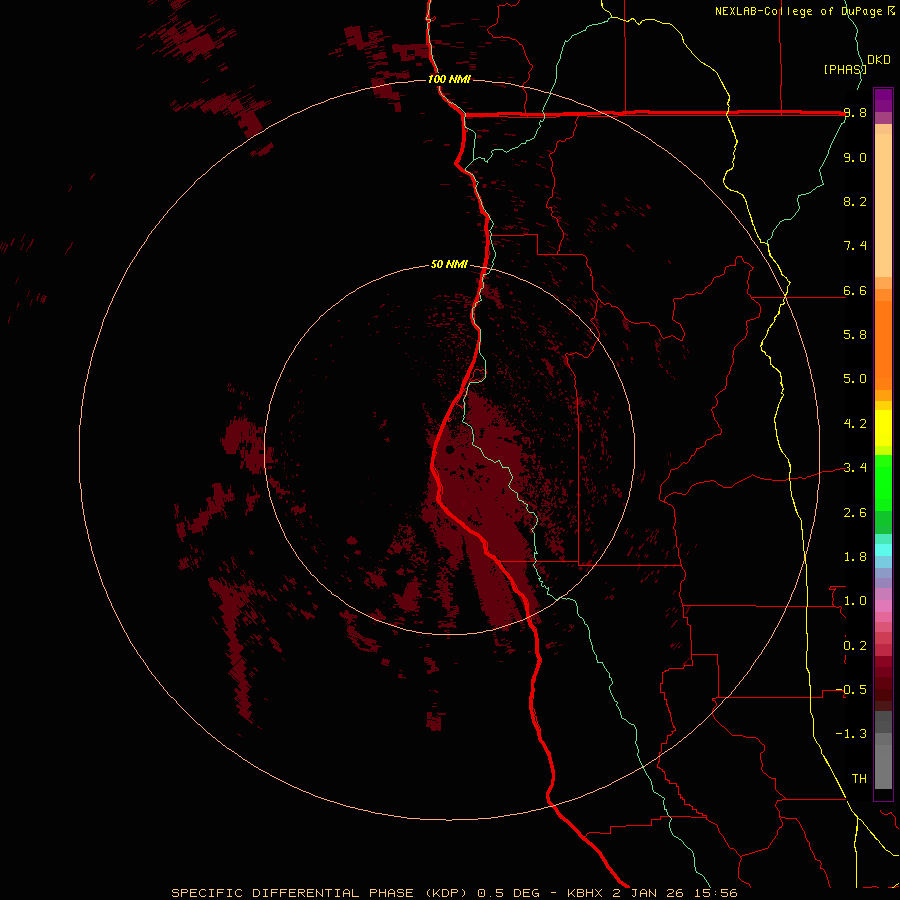Image resolution: width=900 pixels, height=900 pixels.
Task: Select the 7.4 value on the color scale
Action: click(x=855, y=246)
